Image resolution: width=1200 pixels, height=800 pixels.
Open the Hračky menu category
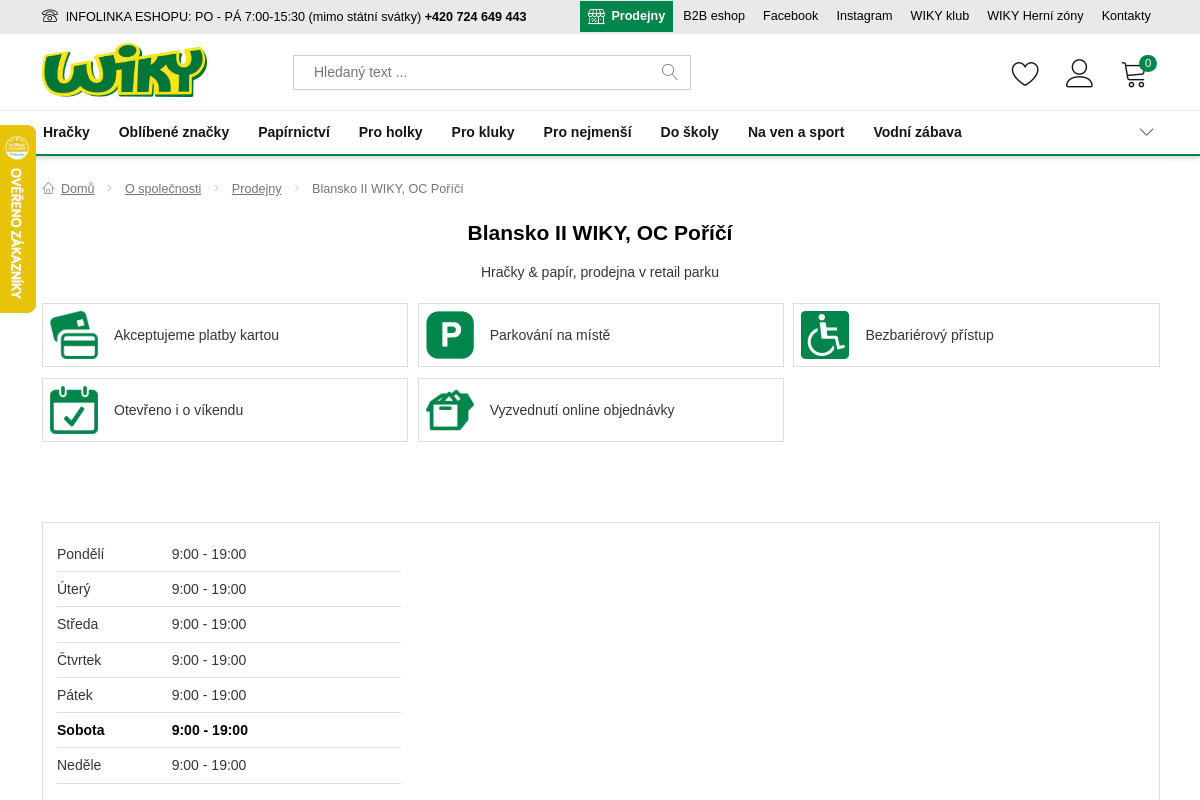click(66, 132)
